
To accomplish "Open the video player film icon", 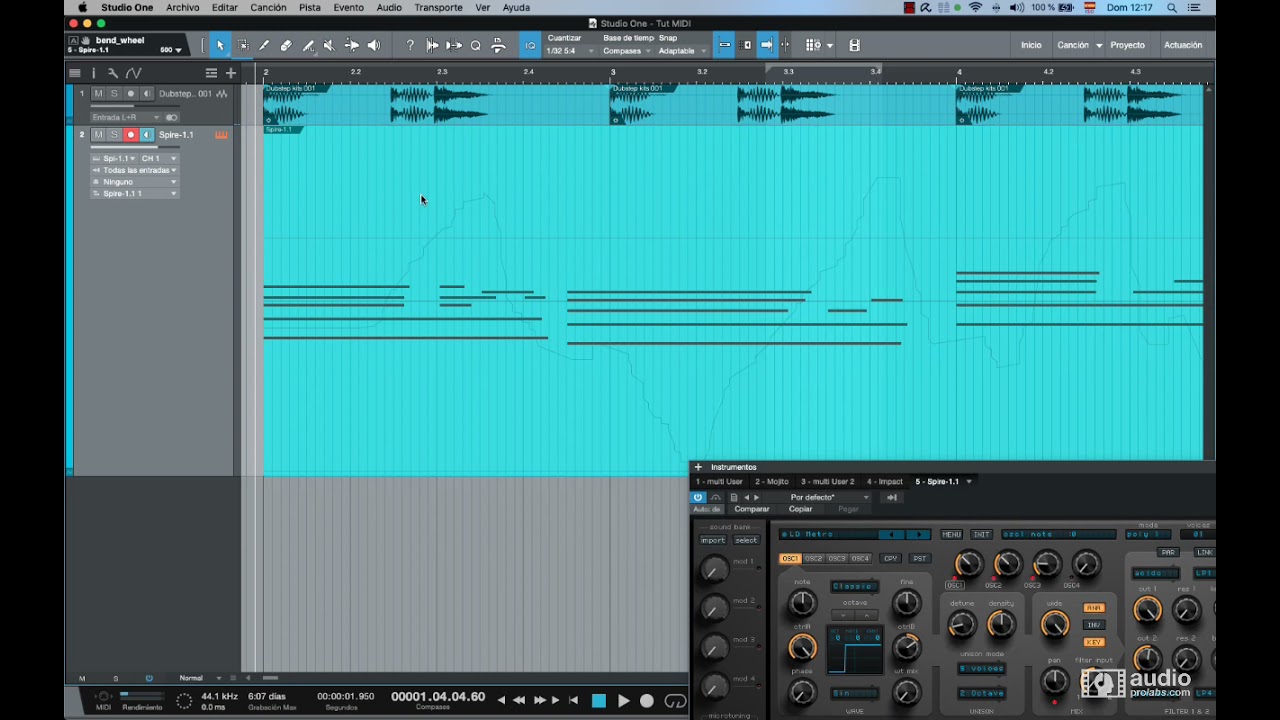I will tap(854, 45).
